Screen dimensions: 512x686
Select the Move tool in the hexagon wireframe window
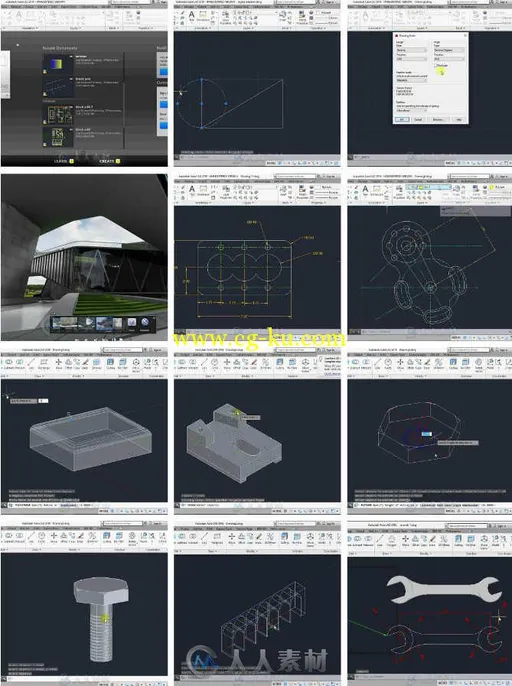[400, 364]
